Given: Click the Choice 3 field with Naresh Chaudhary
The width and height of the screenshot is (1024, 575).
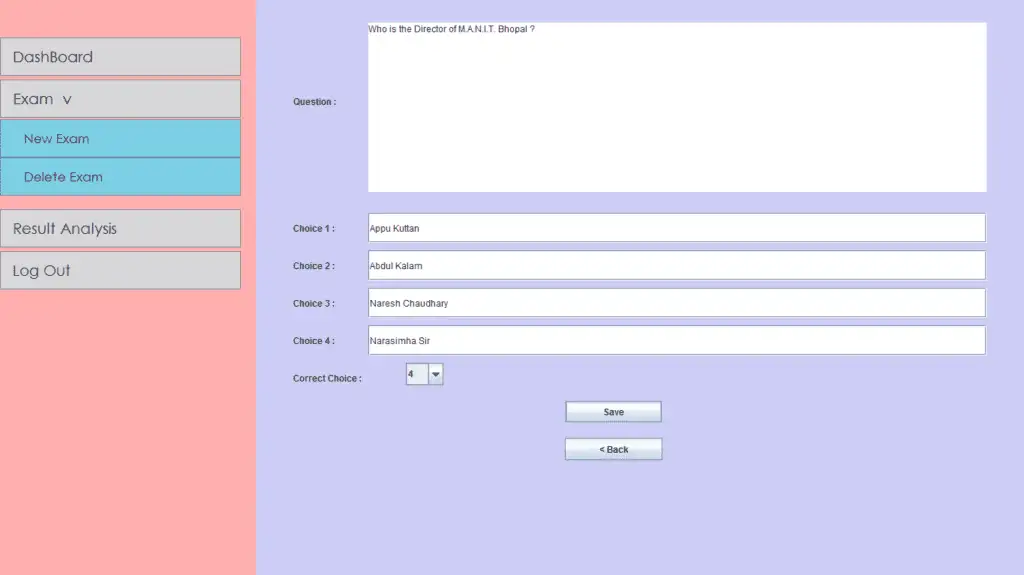Looking at the screenshot, I should click(x=677, y=303).
